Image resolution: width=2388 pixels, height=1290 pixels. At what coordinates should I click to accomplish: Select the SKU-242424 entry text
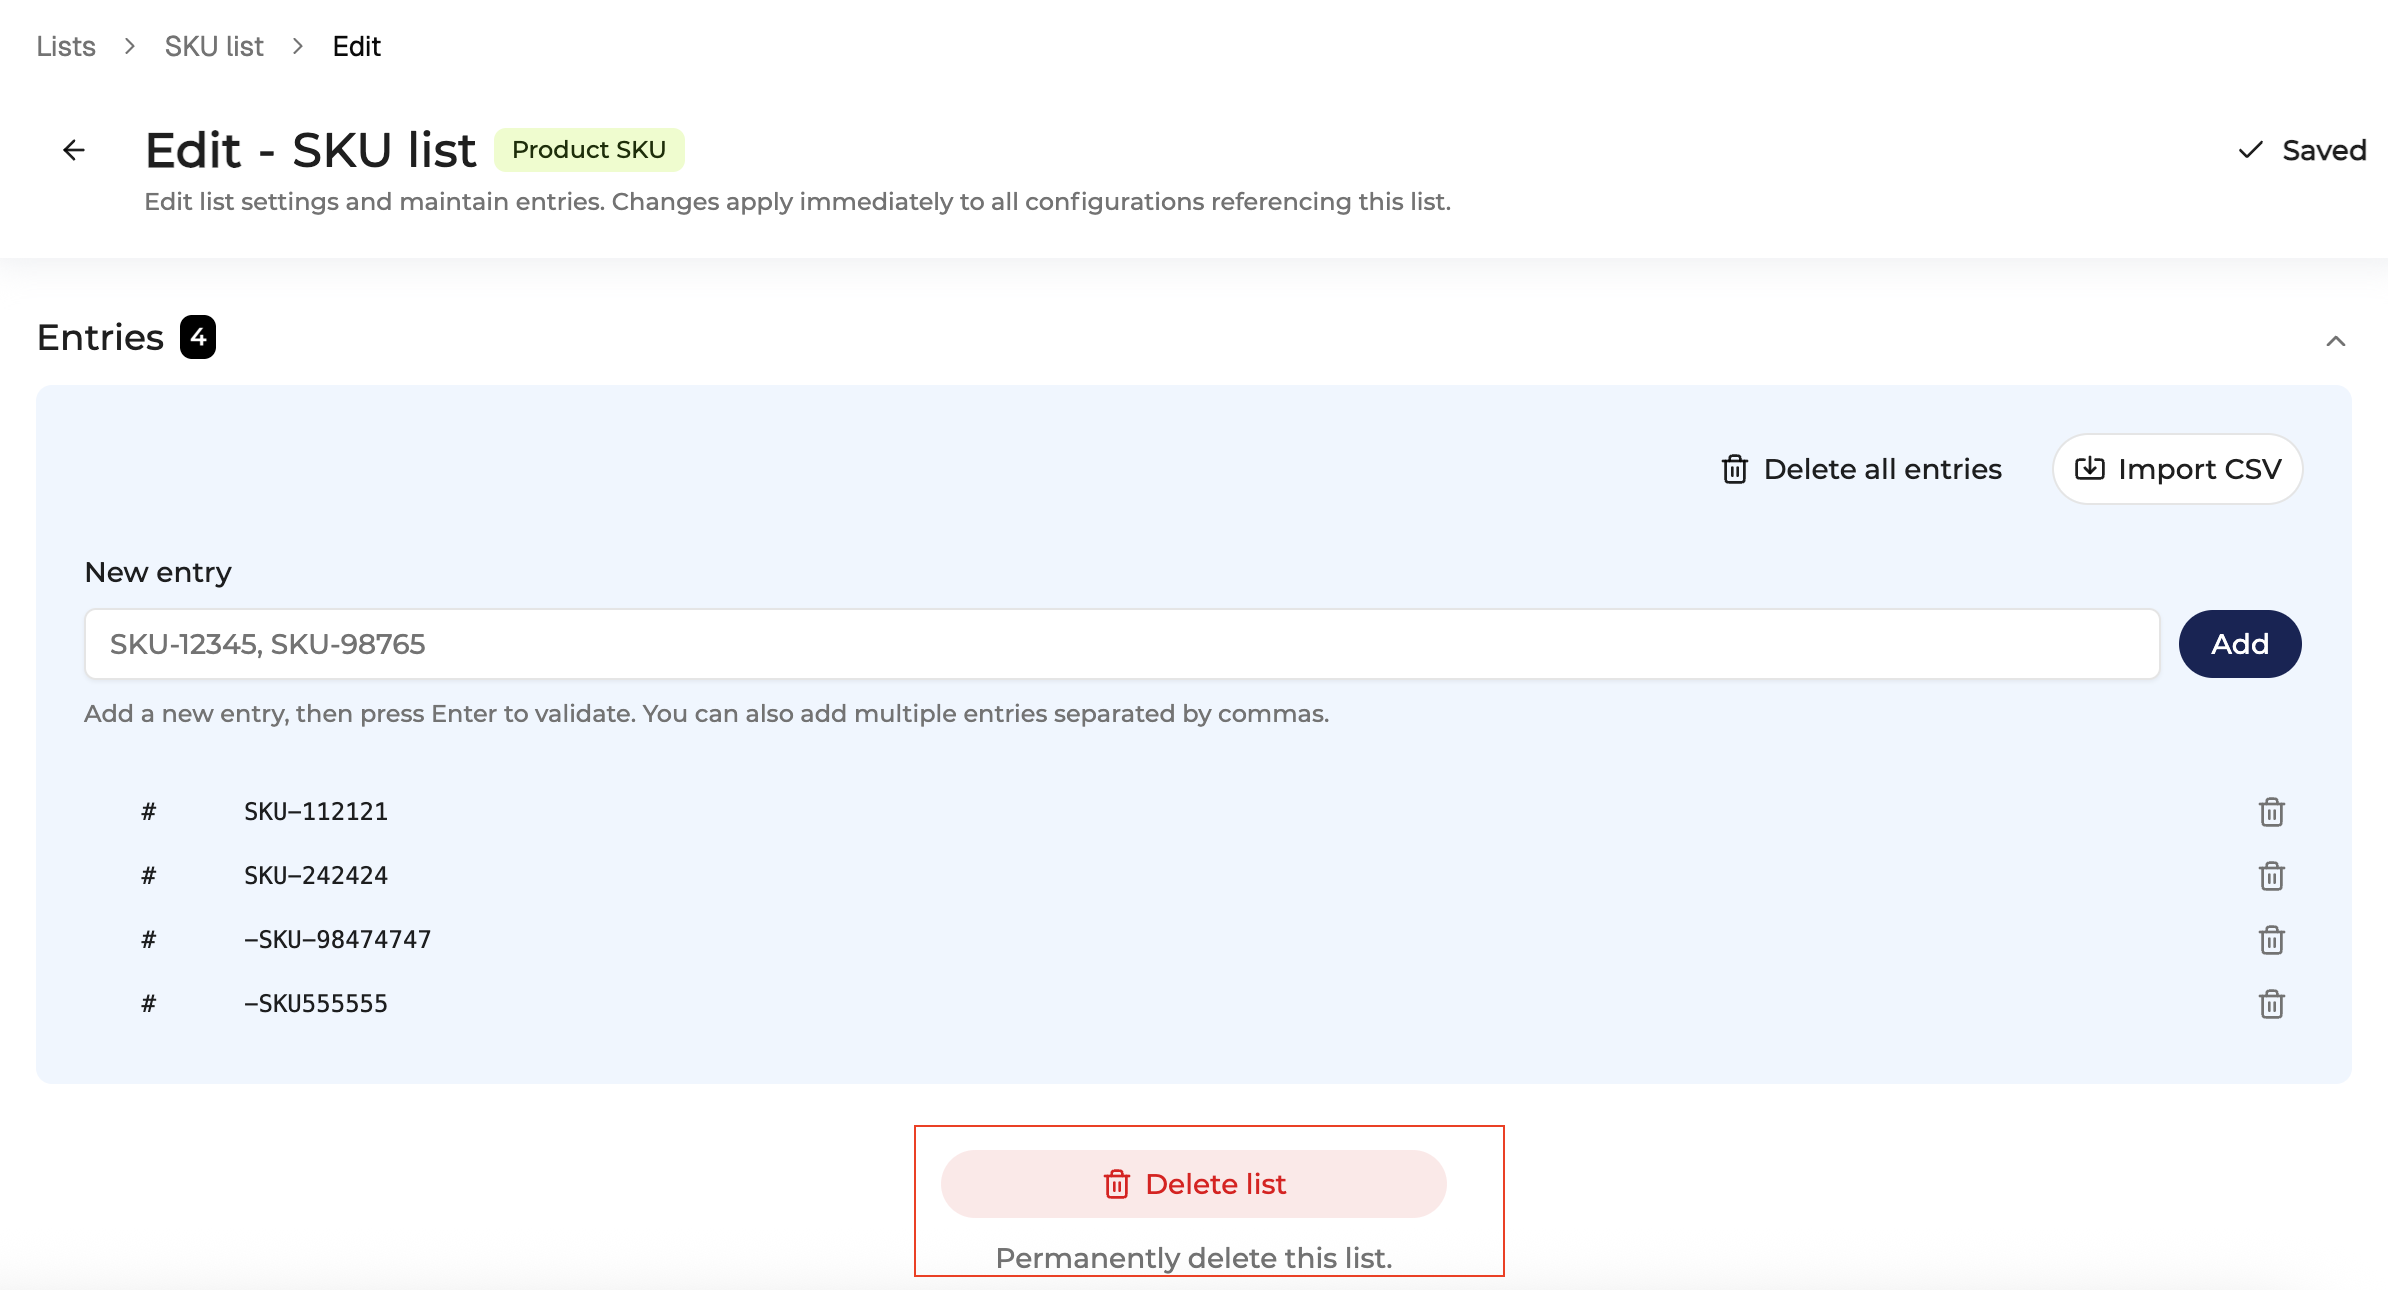(316, 875)
